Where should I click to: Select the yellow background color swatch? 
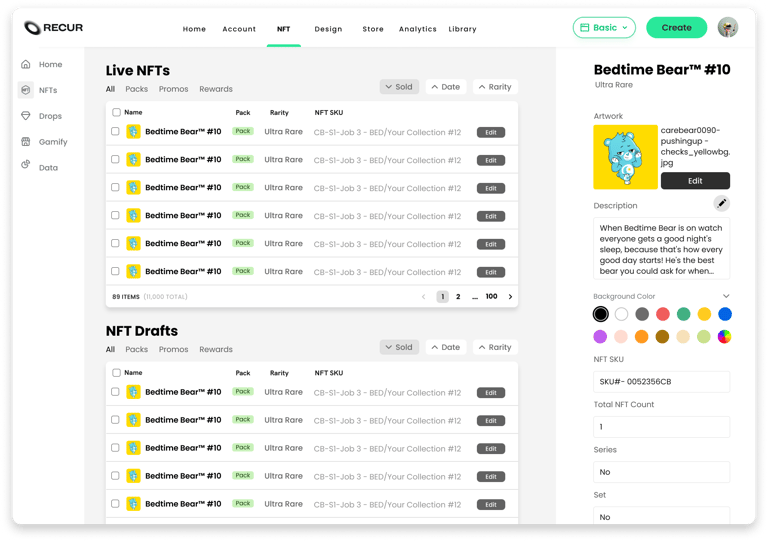click(704, 314)
